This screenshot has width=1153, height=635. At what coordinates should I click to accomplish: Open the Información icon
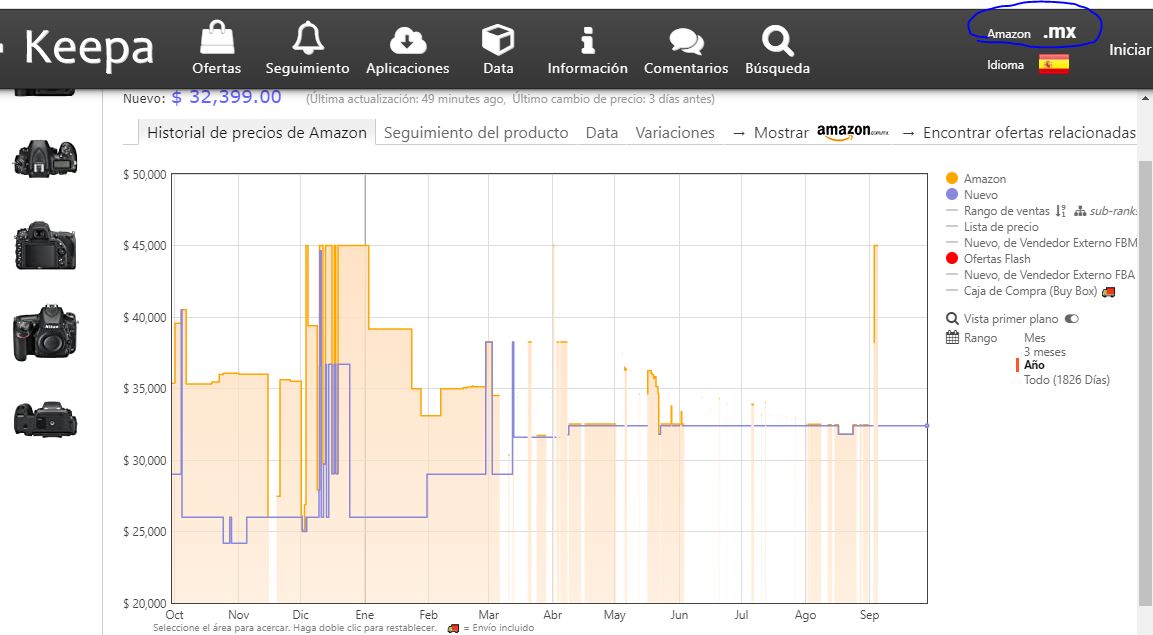pos(588,40)
